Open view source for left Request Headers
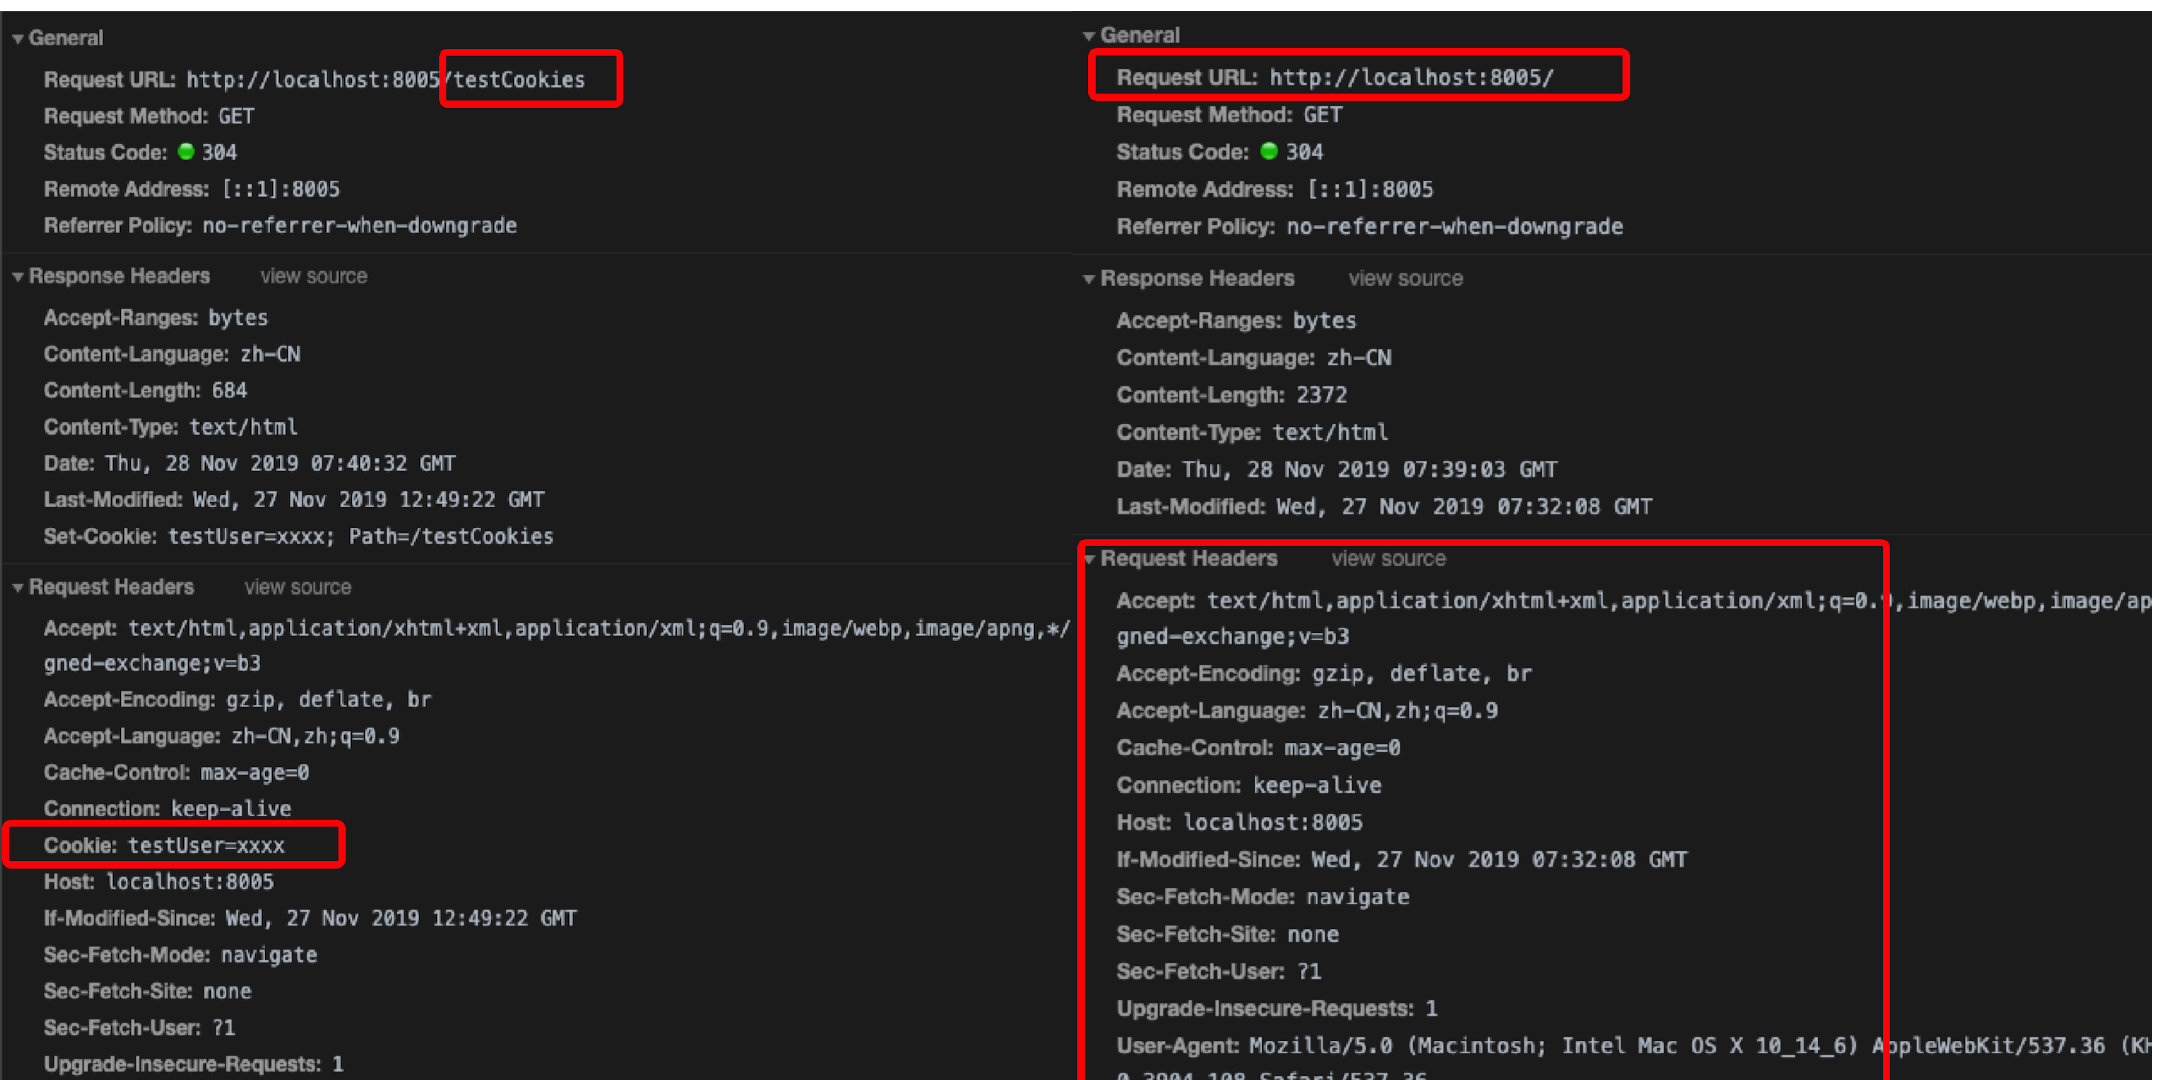Screen dimensions: 2159x1080 298,588
